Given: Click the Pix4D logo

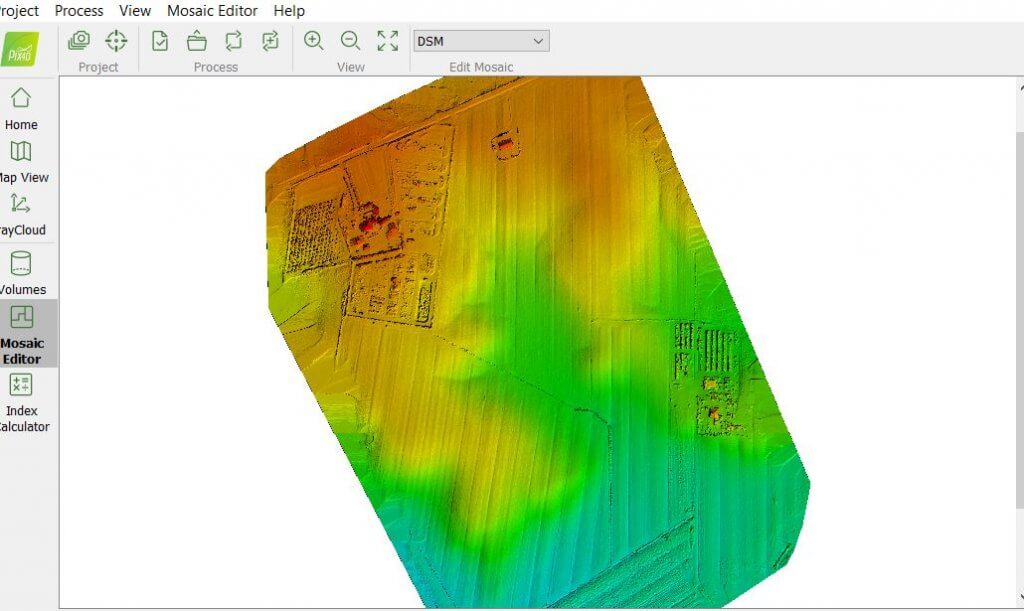Looking at the screenshot, I should point(21,49).
